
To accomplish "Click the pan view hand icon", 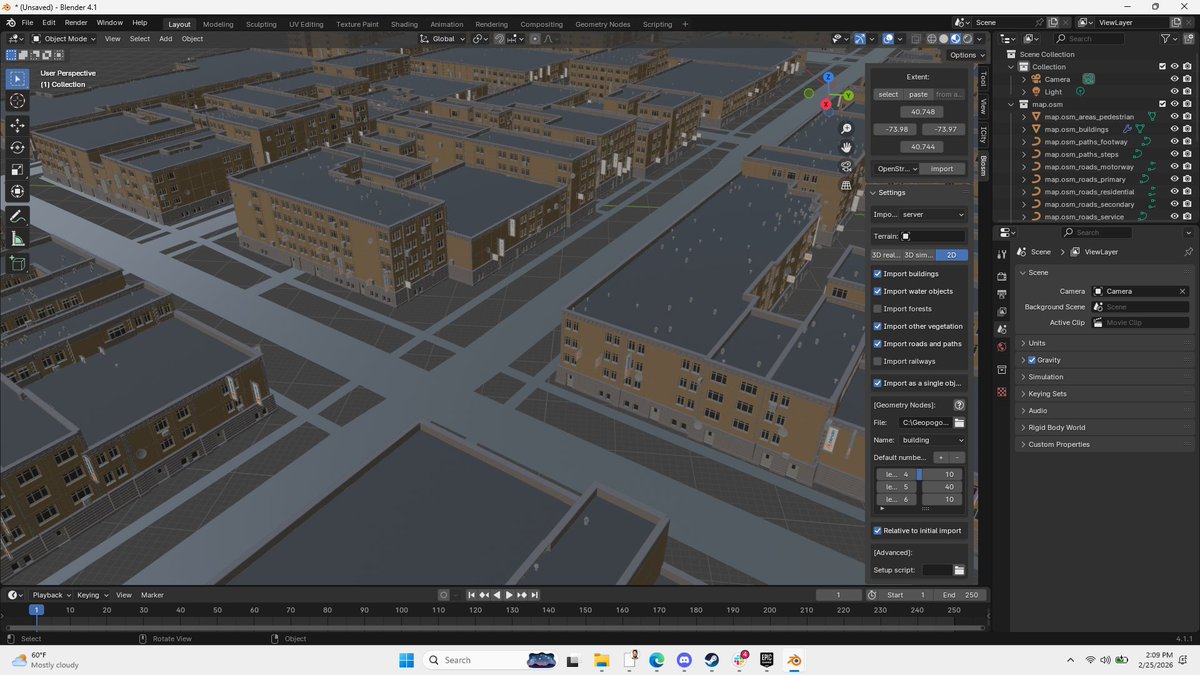I will pyautogui.click(x=846, y=147).
